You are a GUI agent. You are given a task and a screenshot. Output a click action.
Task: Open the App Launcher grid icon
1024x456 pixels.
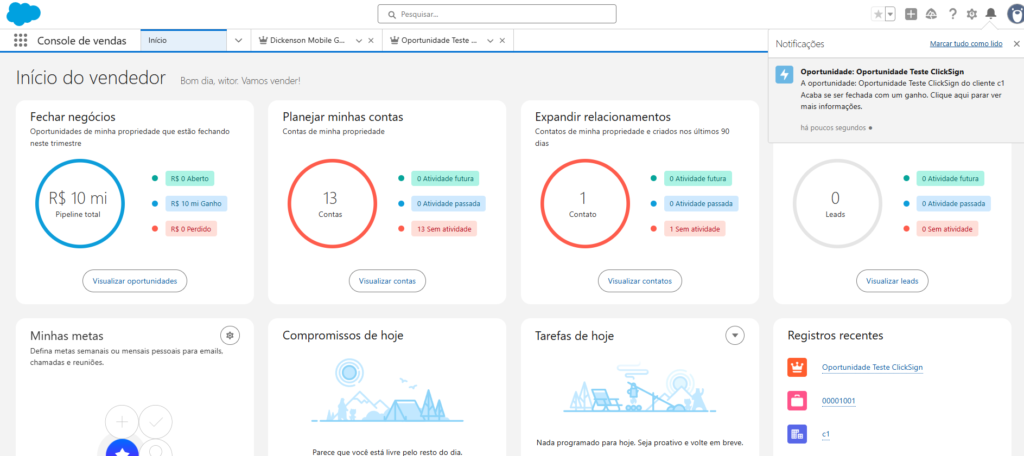20,40
